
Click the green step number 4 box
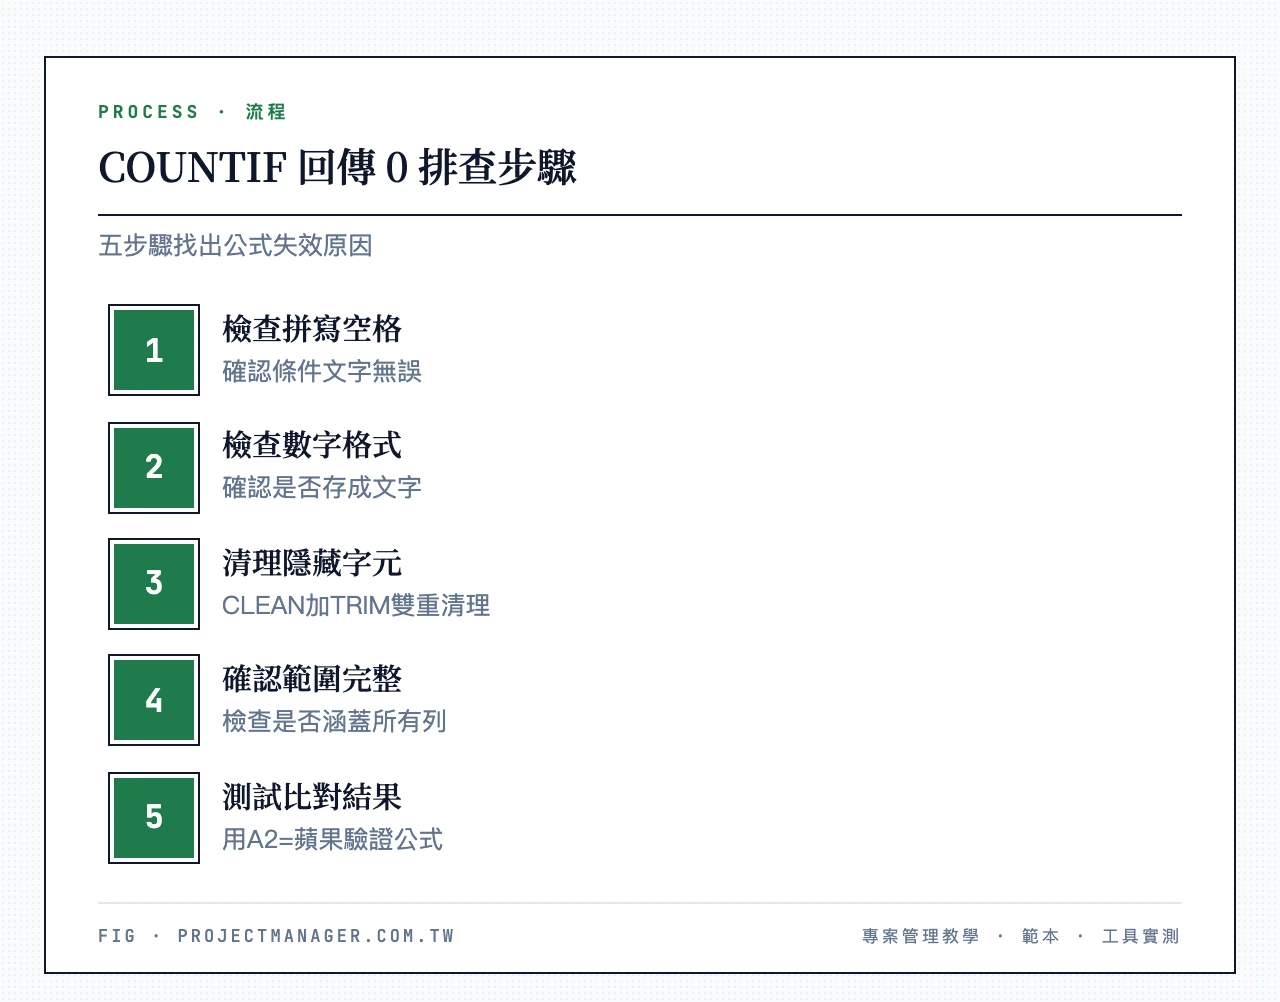click(x=154, y=700)
